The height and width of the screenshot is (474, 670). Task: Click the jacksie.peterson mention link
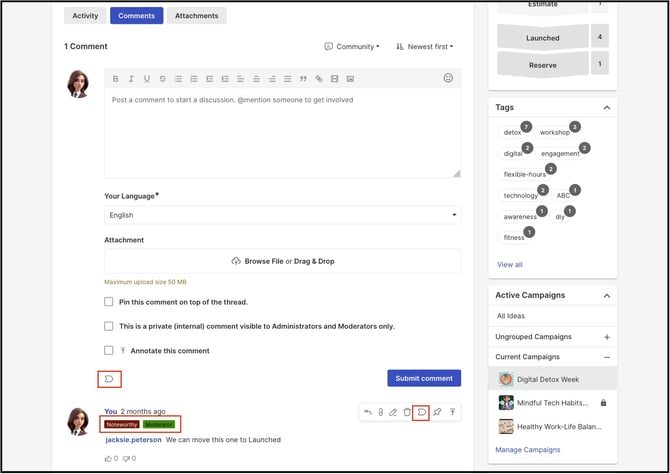pos(133,440)
